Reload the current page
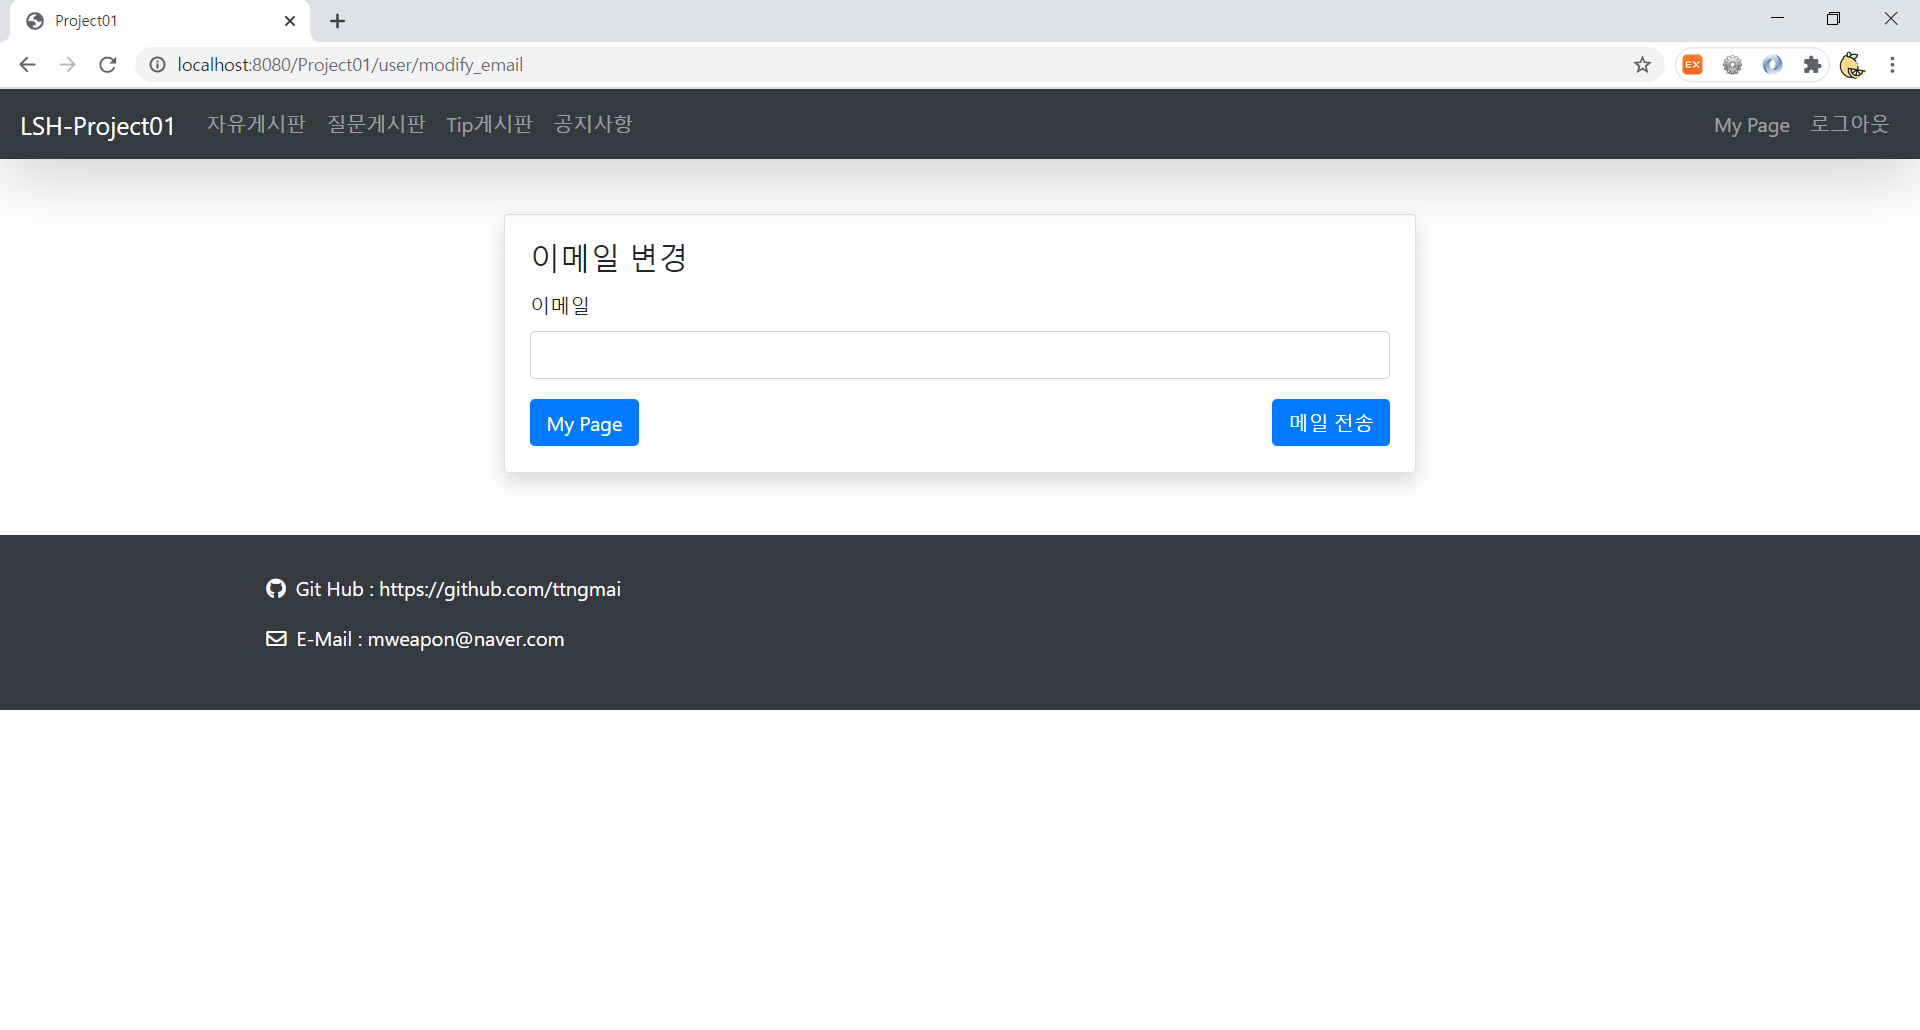 point(108,65)
